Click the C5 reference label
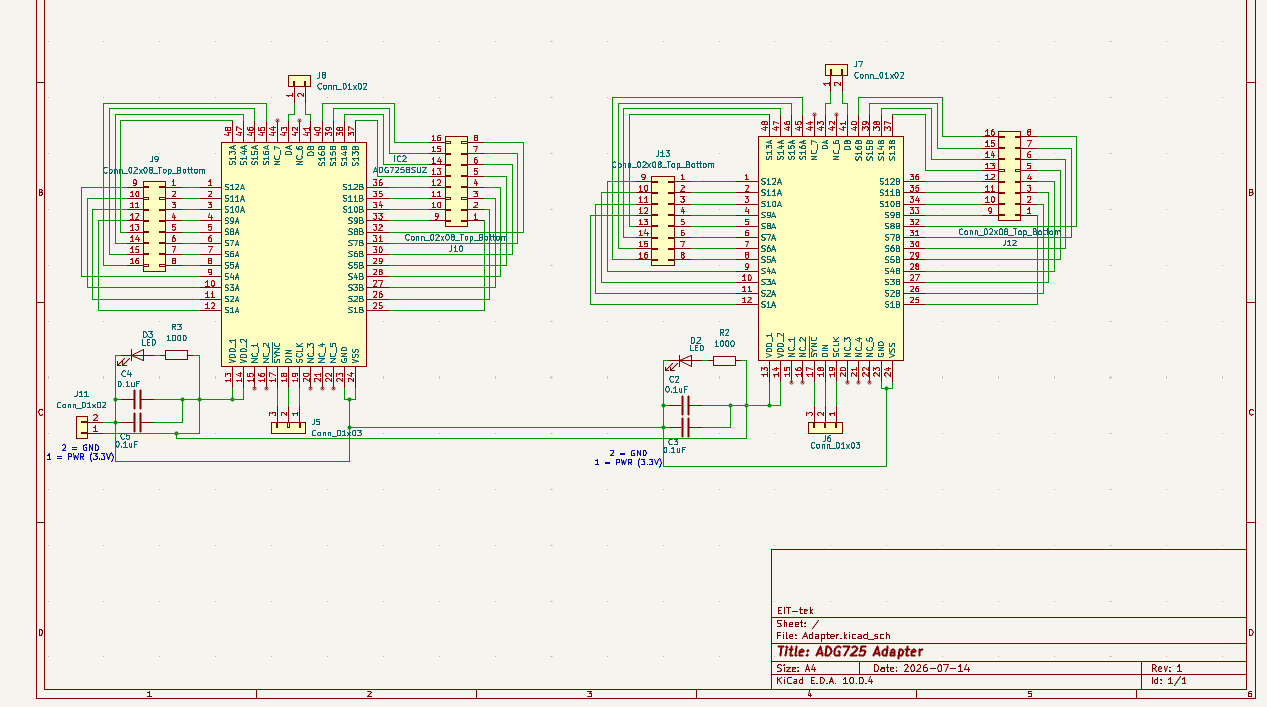 (x=124, y=436)
